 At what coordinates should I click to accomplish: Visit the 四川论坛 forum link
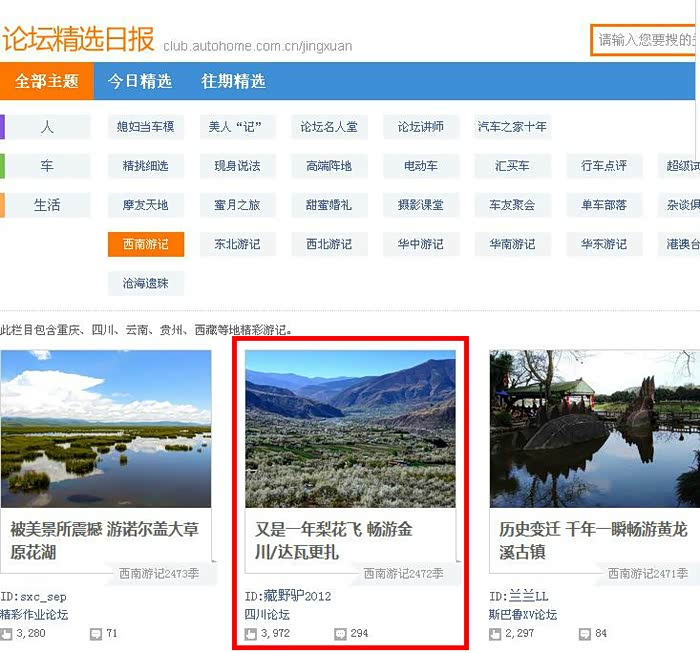click(x=267, y=615)
